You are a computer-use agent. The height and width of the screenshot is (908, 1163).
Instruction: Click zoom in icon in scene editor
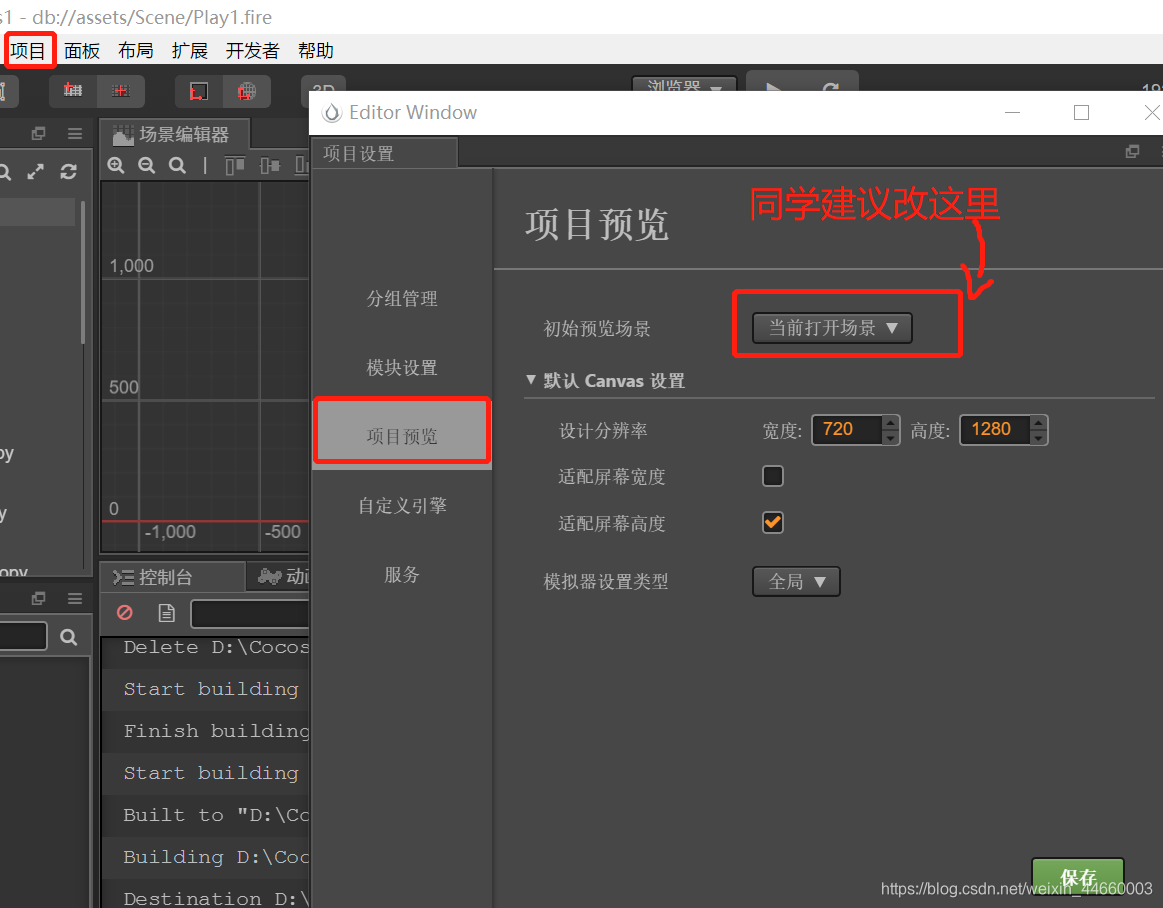(116, 165)
